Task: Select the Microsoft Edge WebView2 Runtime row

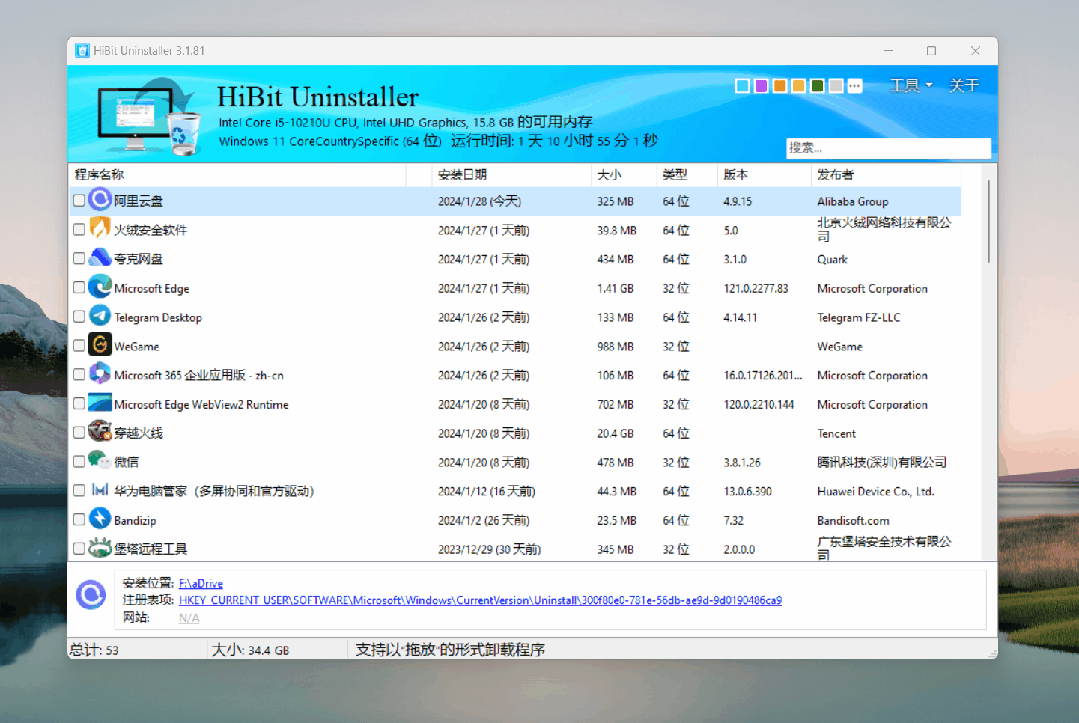Action: [515, 404]
